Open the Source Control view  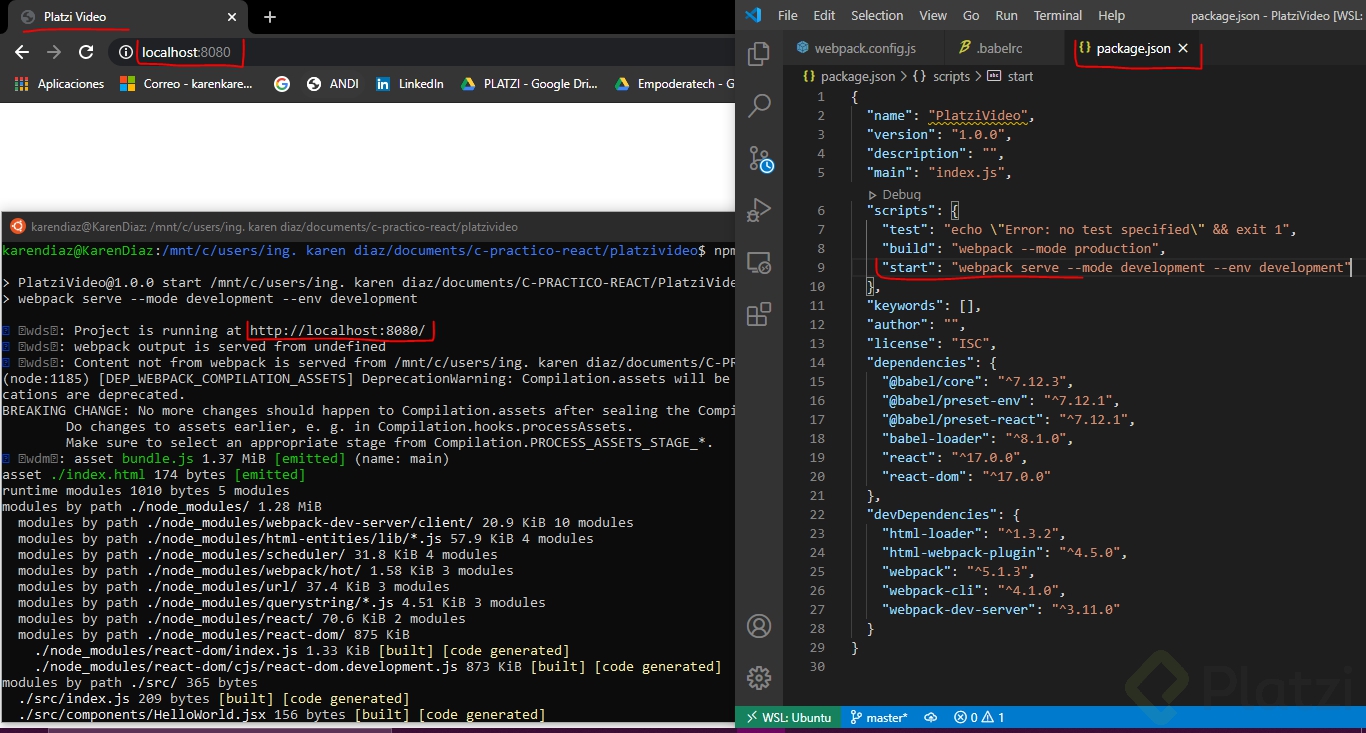759,158
